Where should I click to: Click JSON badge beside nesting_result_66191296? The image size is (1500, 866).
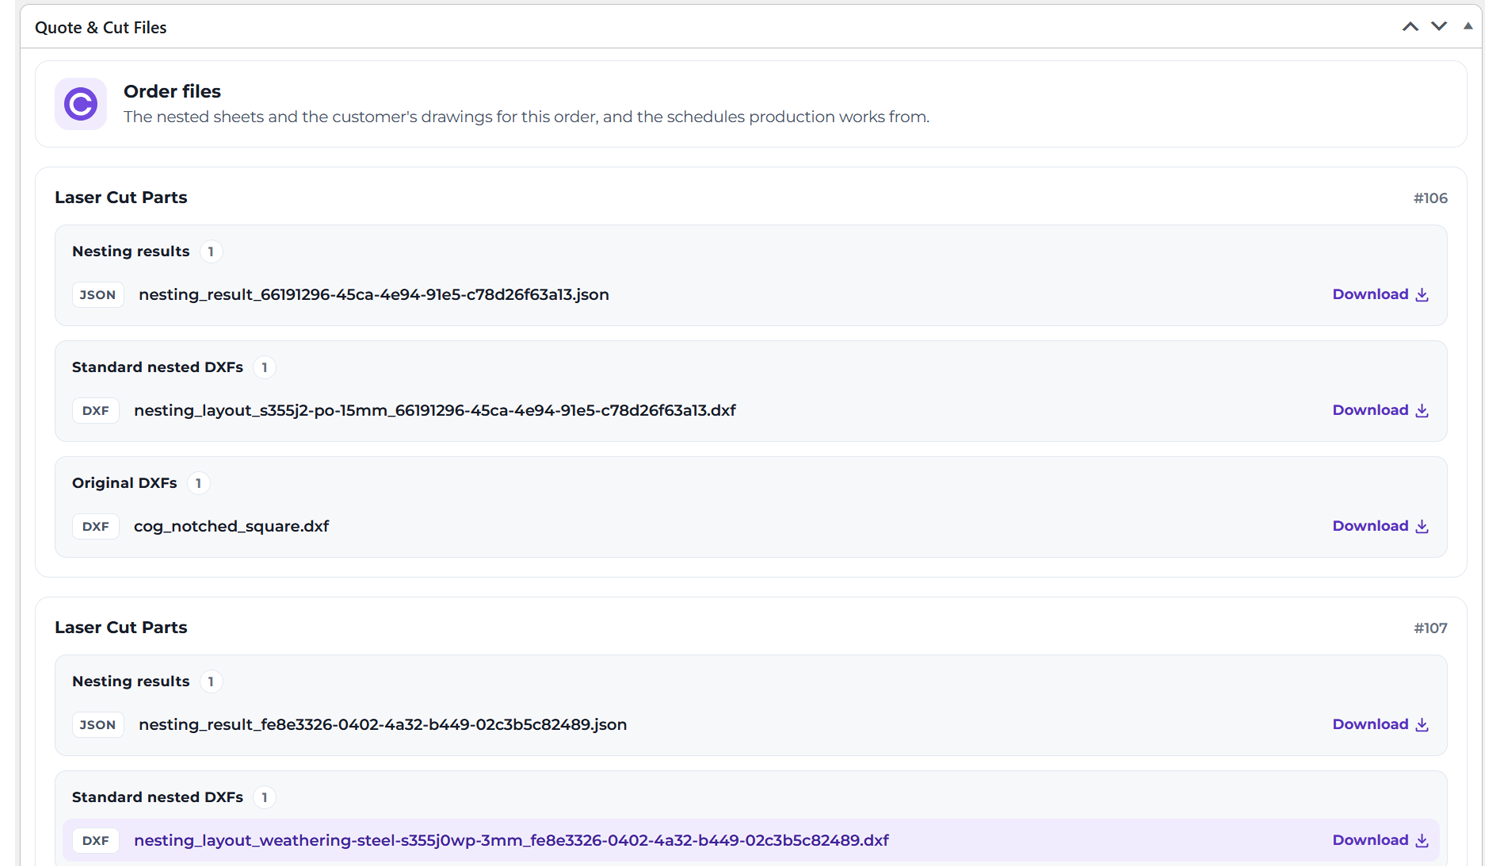click(98, 295)
